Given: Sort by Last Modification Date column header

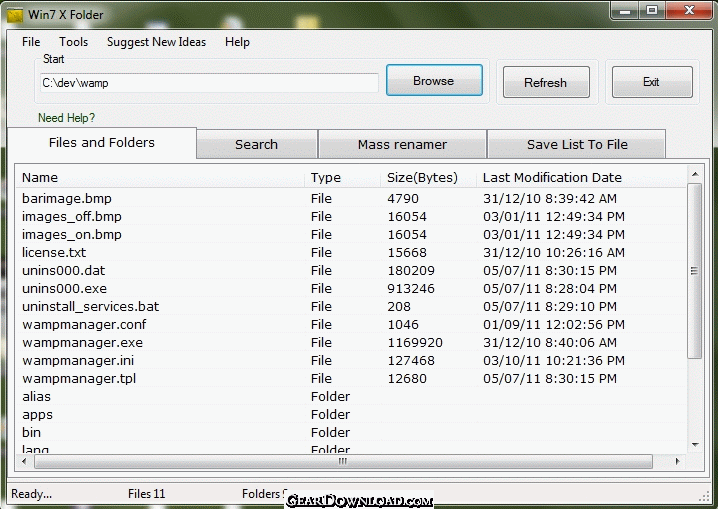Looking at the screenshot, I should pos(581,178).
